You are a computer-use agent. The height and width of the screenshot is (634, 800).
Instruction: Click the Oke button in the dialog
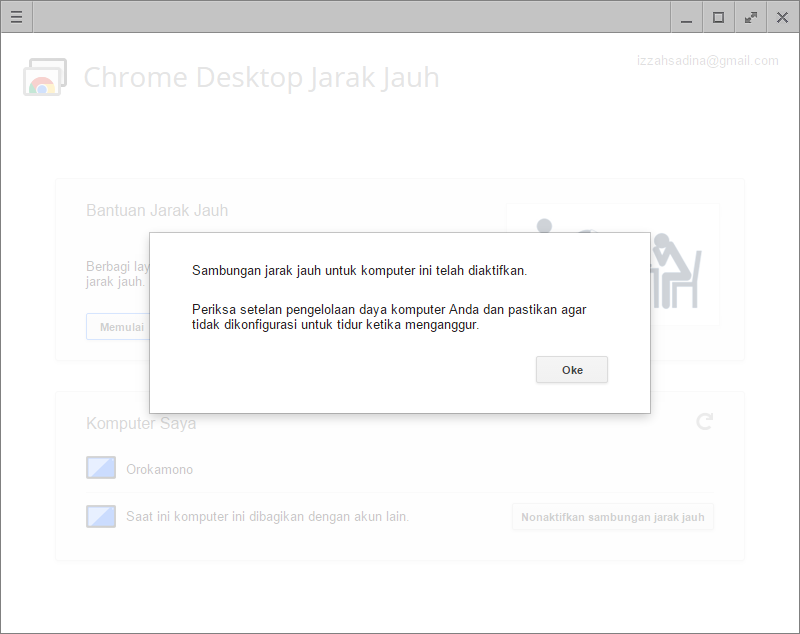point(571,370)
